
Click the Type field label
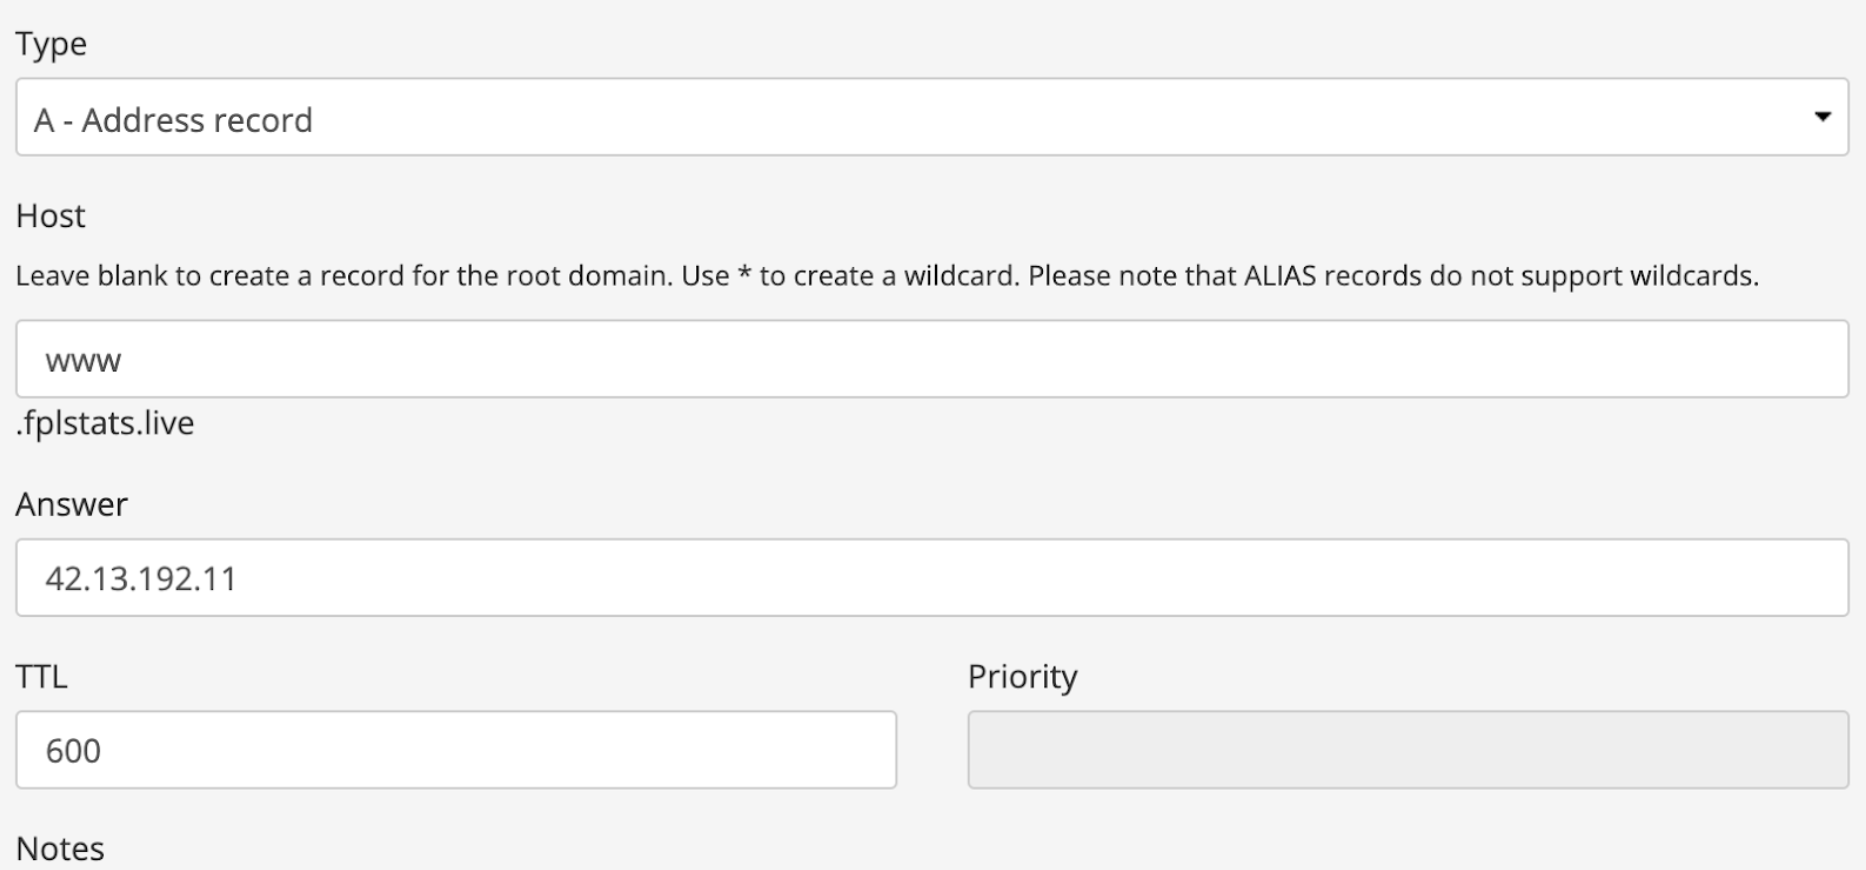coord(51,44)
